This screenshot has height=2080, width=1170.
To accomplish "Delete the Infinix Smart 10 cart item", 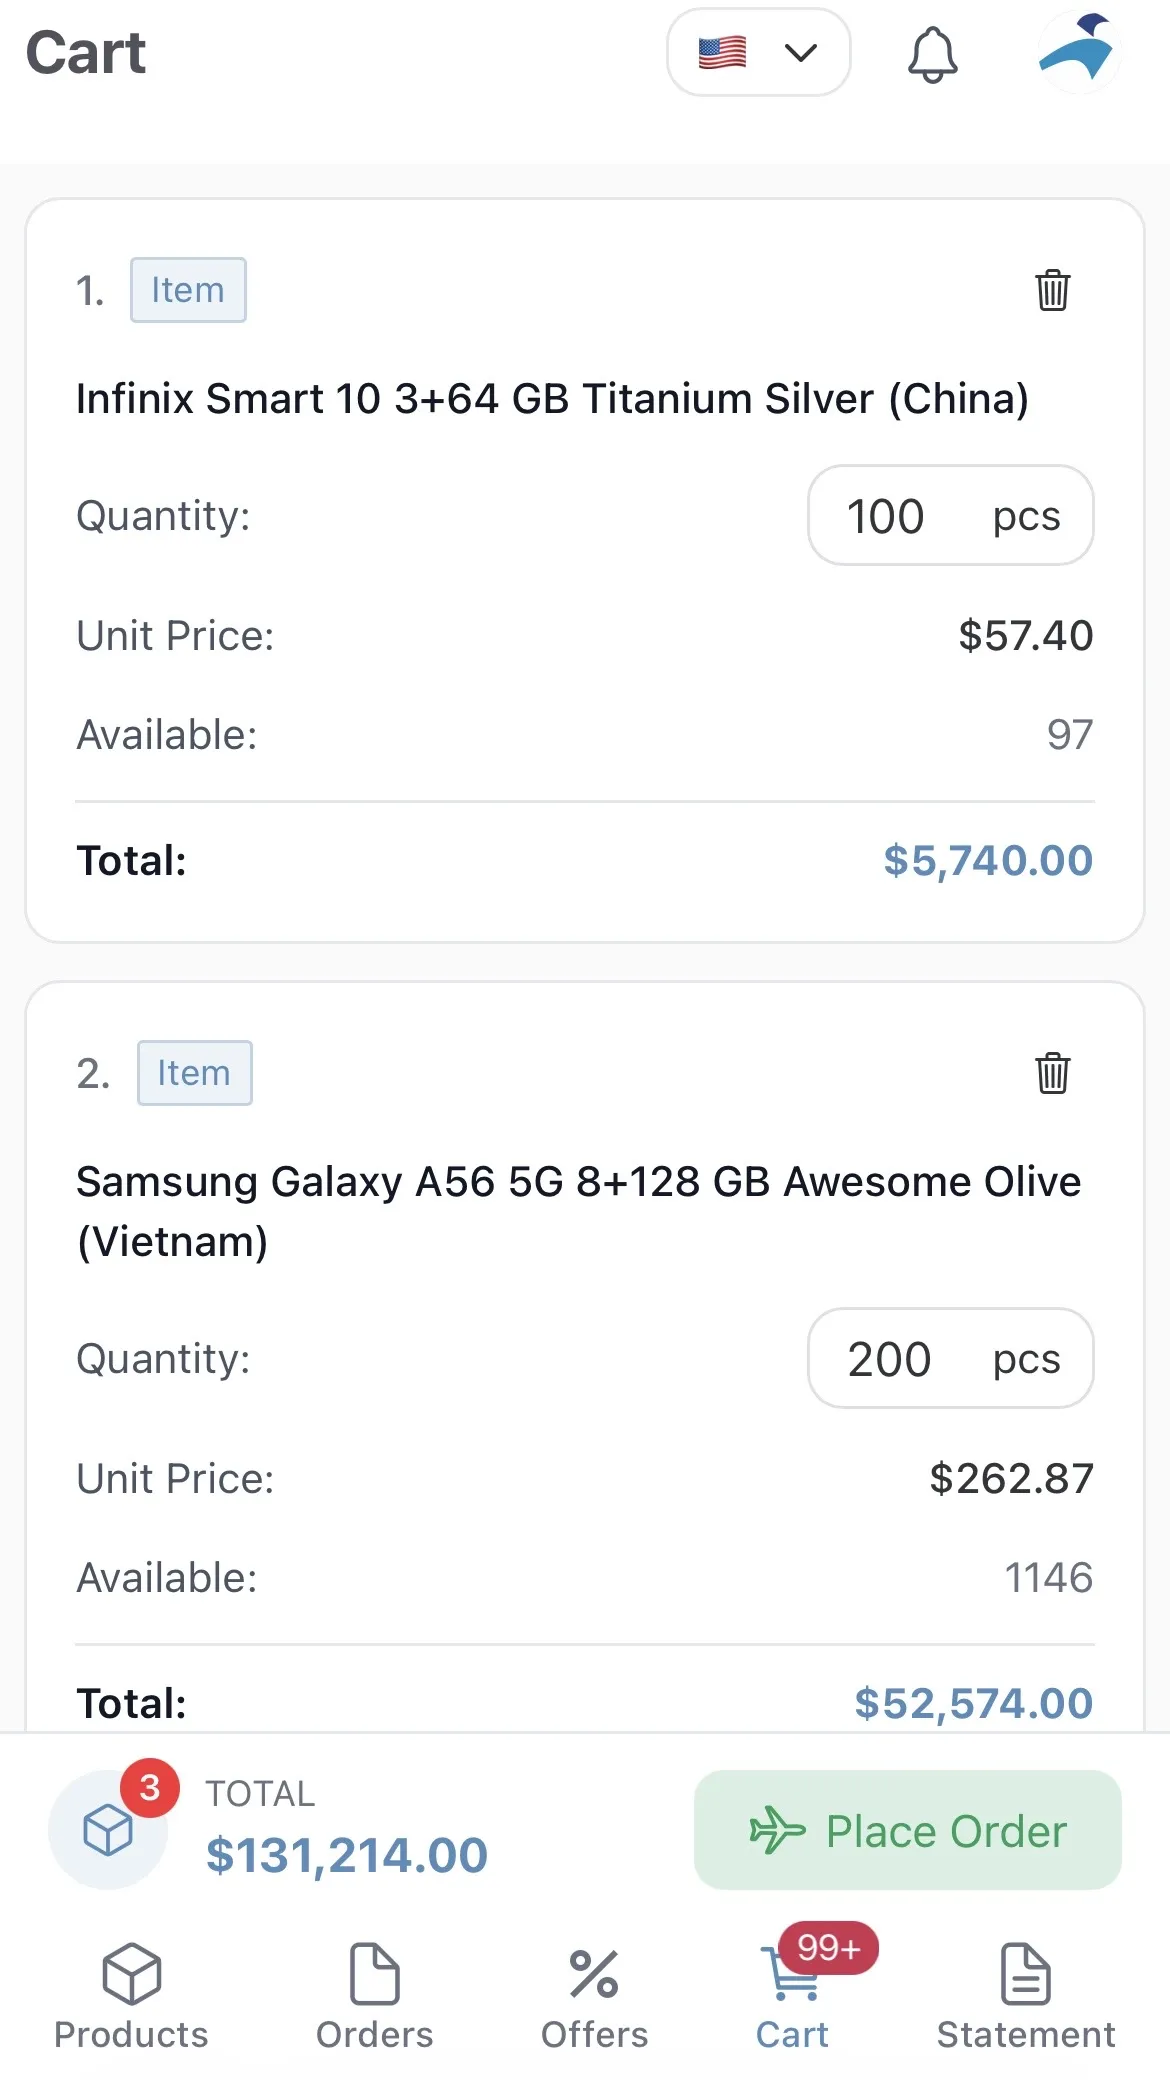I will tap(1052, 290).
